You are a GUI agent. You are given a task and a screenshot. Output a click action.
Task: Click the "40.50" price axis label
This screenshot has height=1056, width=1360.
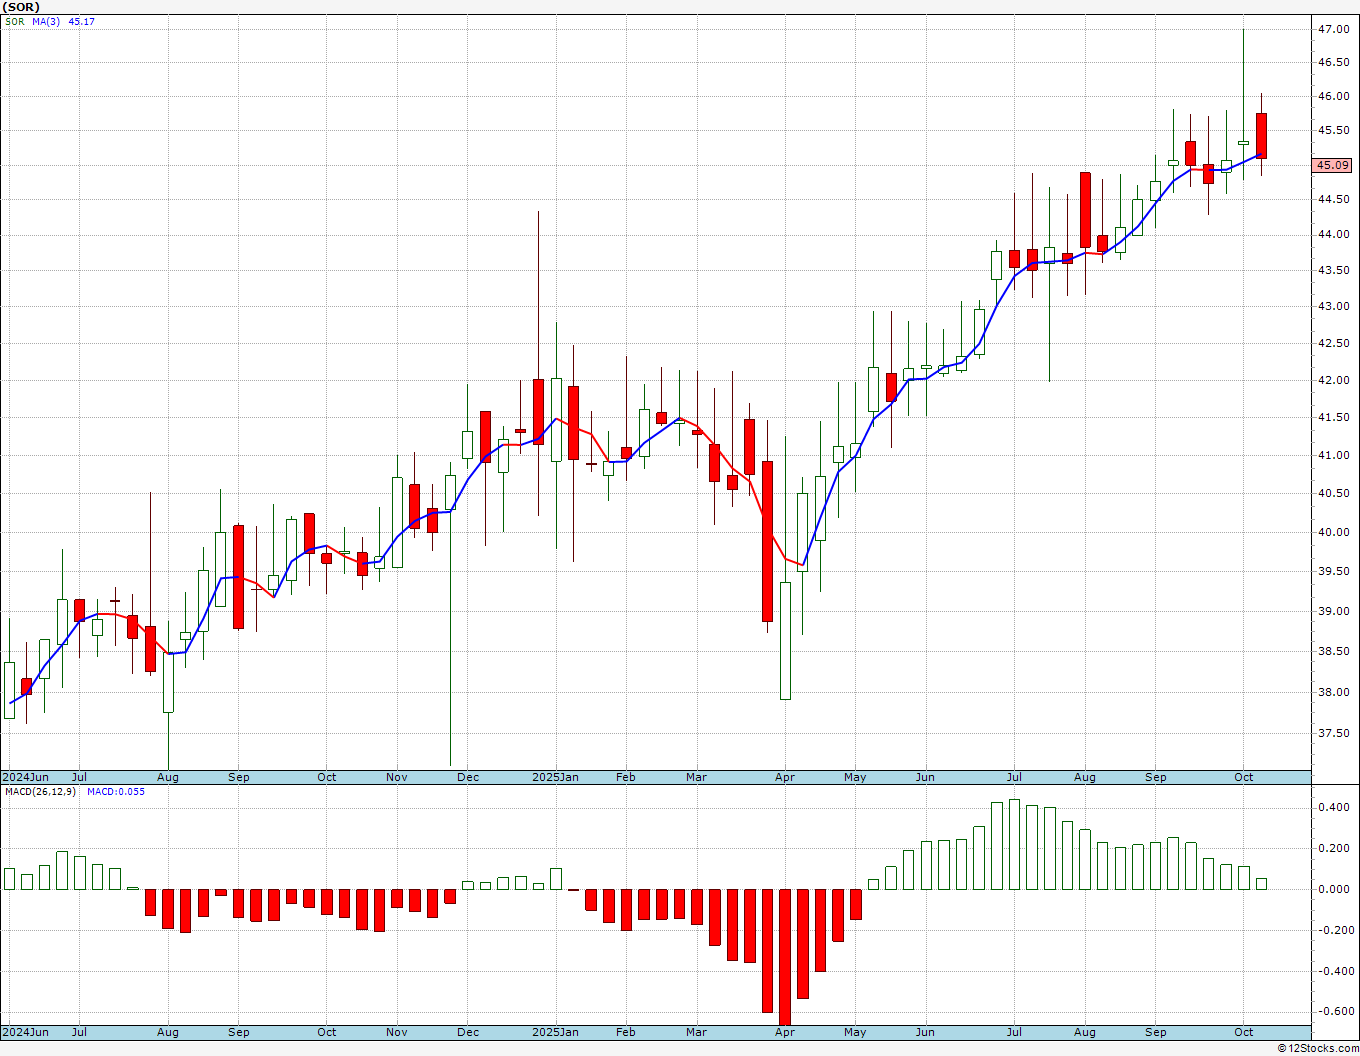click(1333, 494)
